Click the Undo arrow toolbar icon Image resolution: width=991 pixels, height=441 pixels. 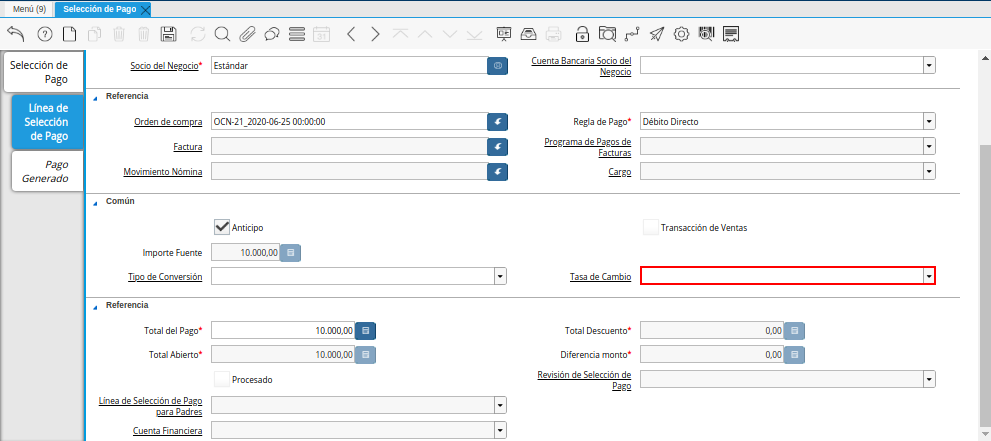point(15,34)
